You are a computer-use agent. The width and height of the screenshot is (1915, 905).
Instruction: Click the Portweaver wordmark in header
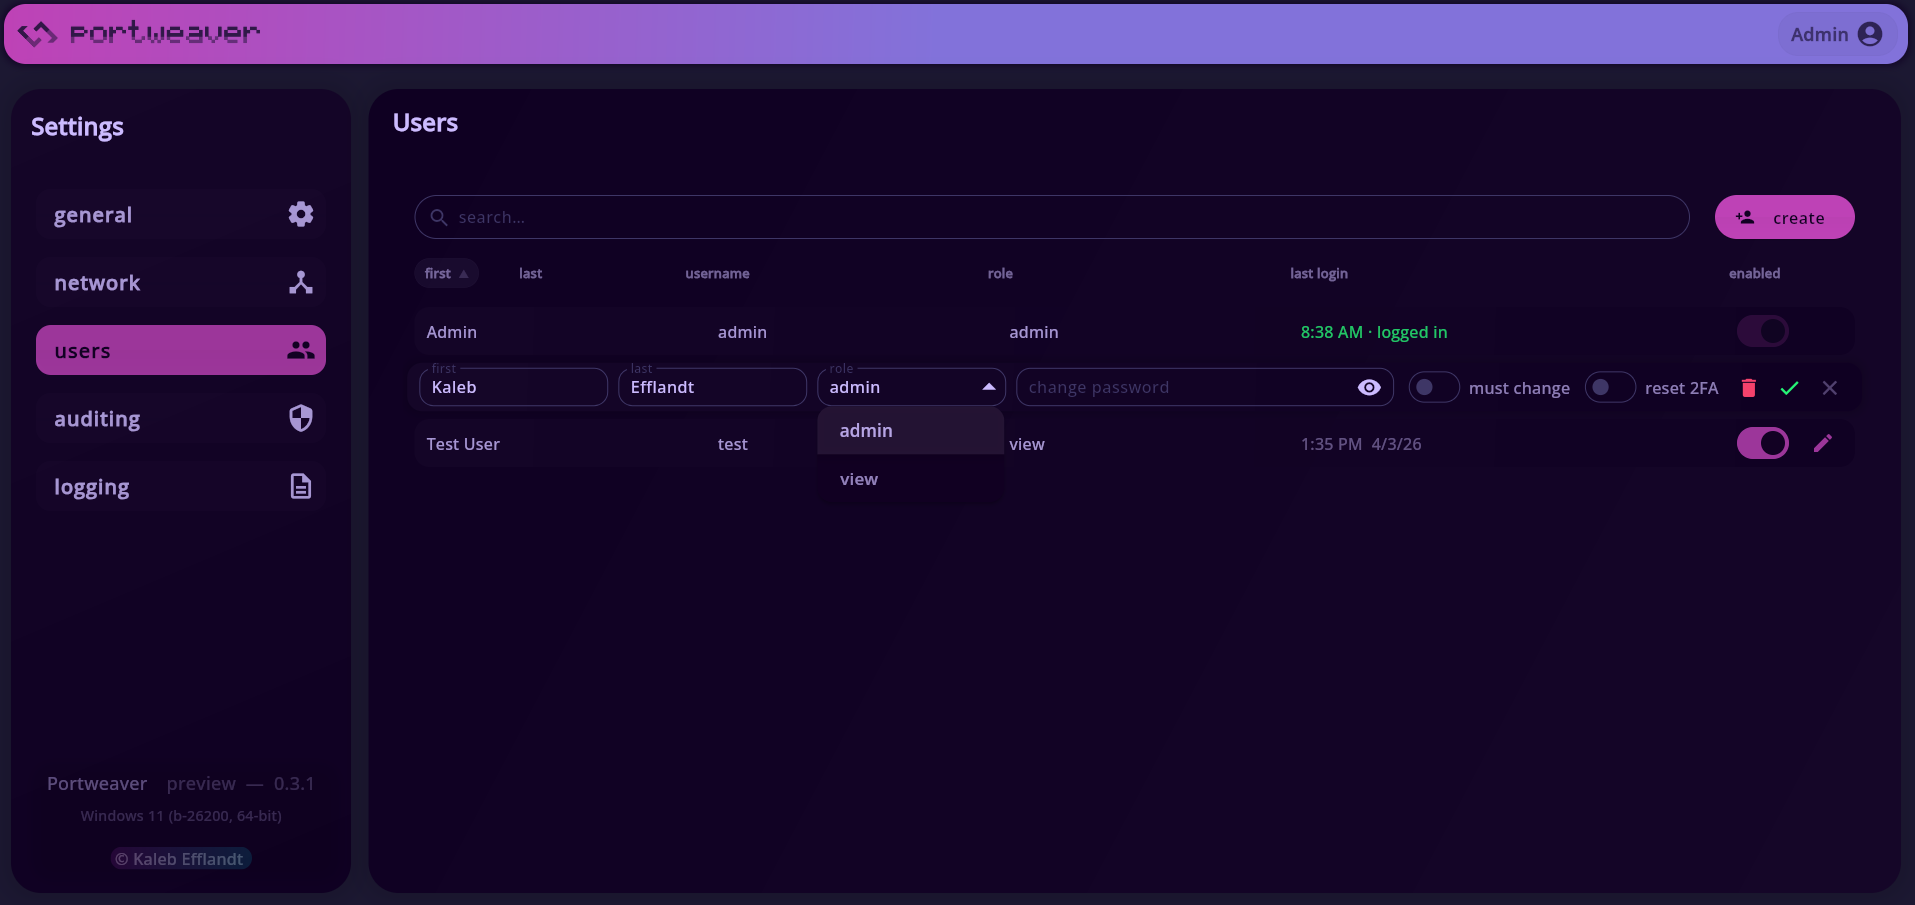tap(165, 34)
